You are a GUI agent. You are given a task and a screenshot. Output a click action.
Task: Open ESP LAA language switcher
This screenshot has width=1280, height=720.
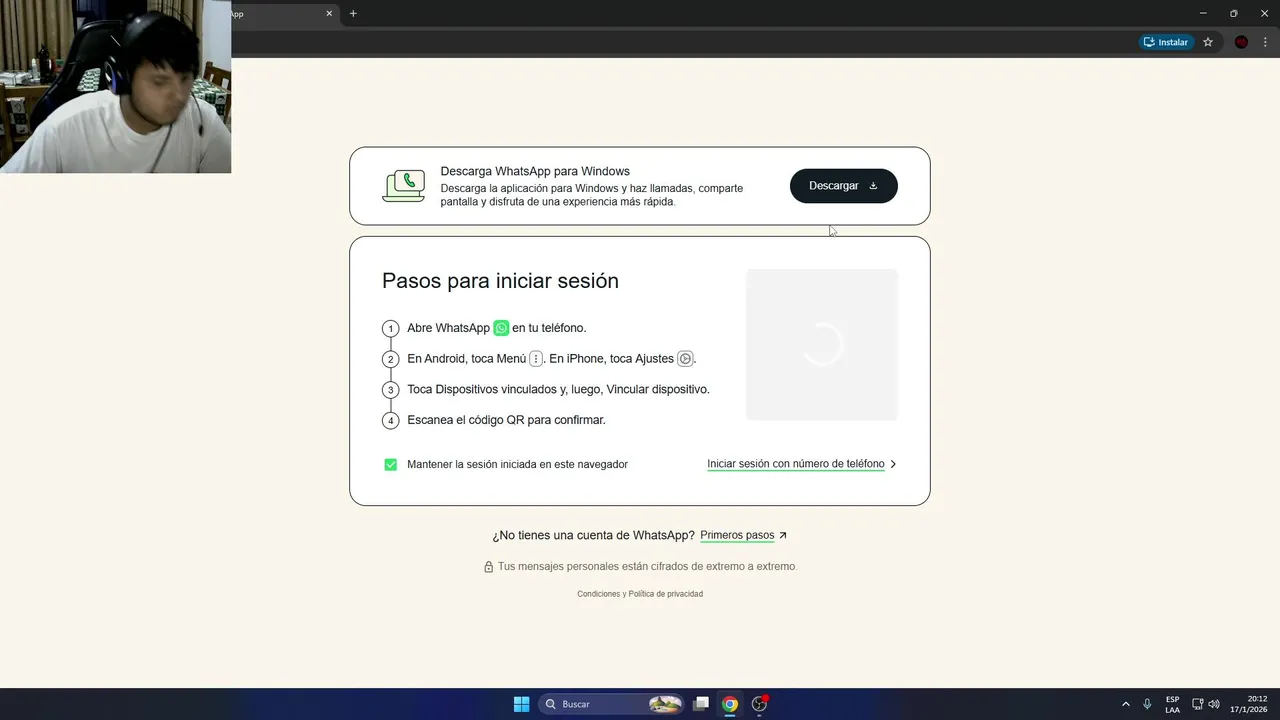1172,704
